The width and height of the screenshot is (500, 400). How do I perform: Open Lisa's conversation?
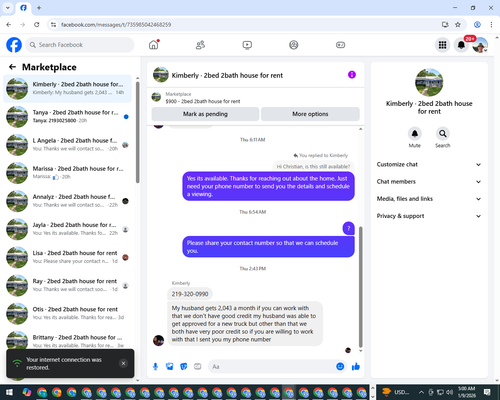(x=67, y=257)
